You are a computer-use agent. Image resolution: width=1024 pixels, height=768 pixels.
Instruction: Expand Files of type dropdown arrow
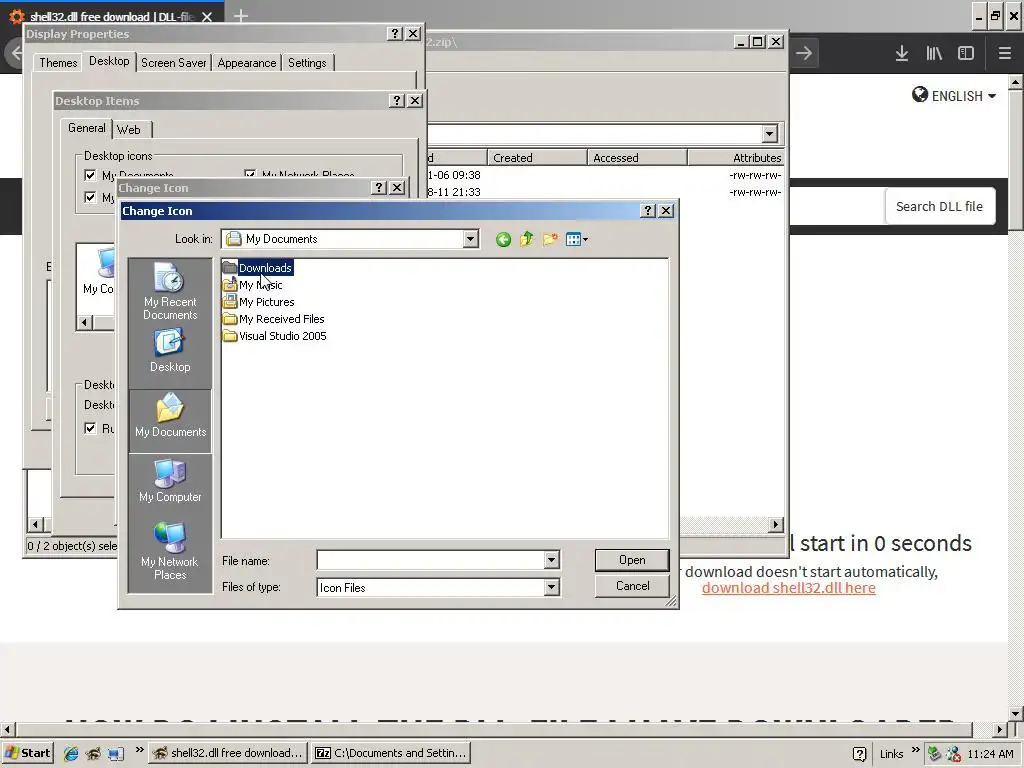click(x=551, y=587)
